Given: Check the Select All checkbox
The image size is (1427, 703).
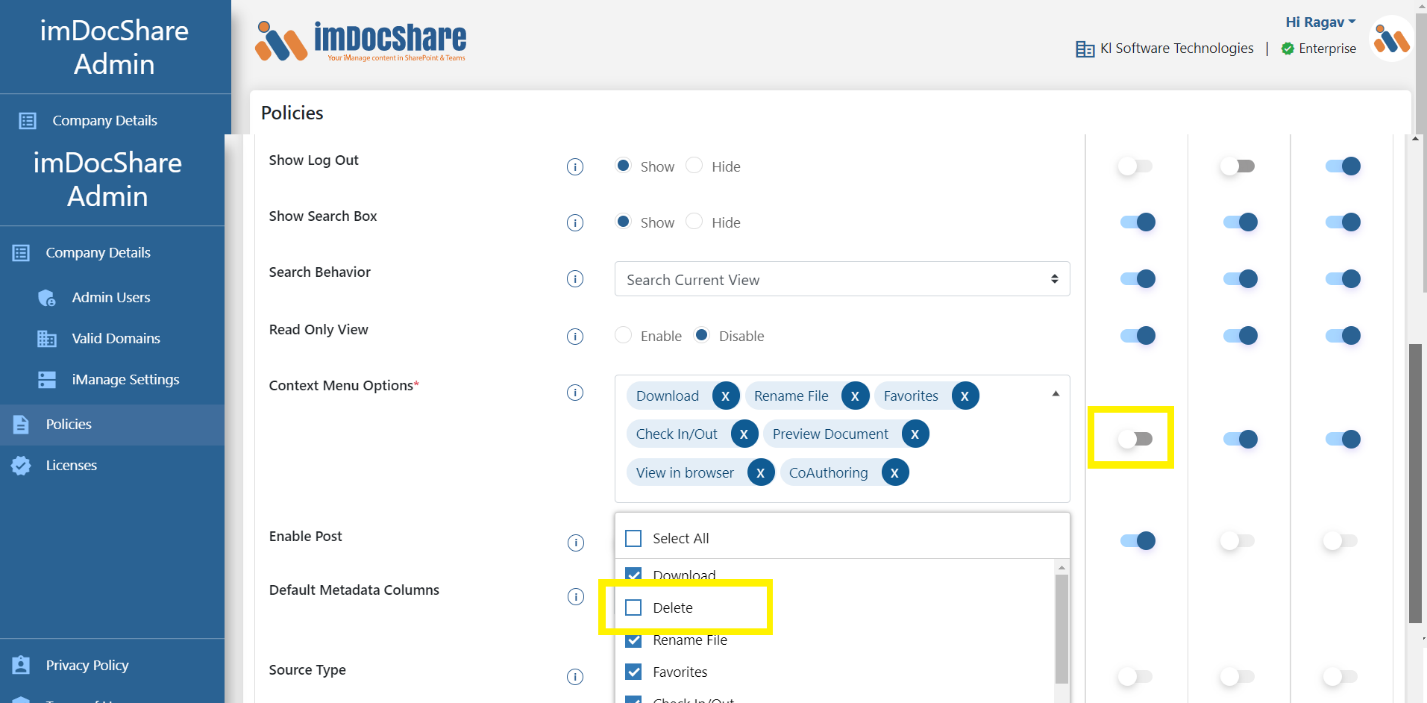Looking at the screenshot, I should click(x=633, y=538).
